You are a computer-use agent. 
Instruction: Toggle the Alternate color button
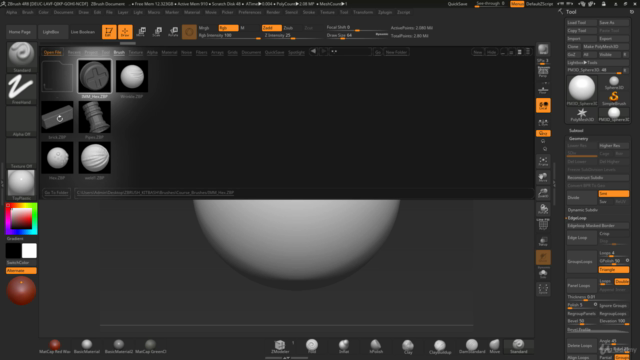point(21,271)
